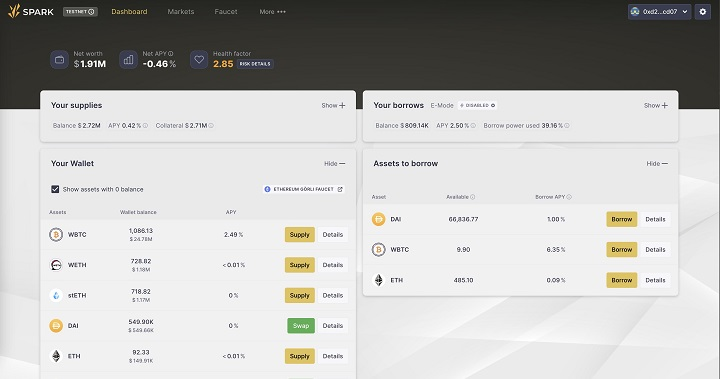The width and height of the screenshot is (720, 379).
Task: Click the DAI icon in Assets to borrow
Action: tap(378, 219)
